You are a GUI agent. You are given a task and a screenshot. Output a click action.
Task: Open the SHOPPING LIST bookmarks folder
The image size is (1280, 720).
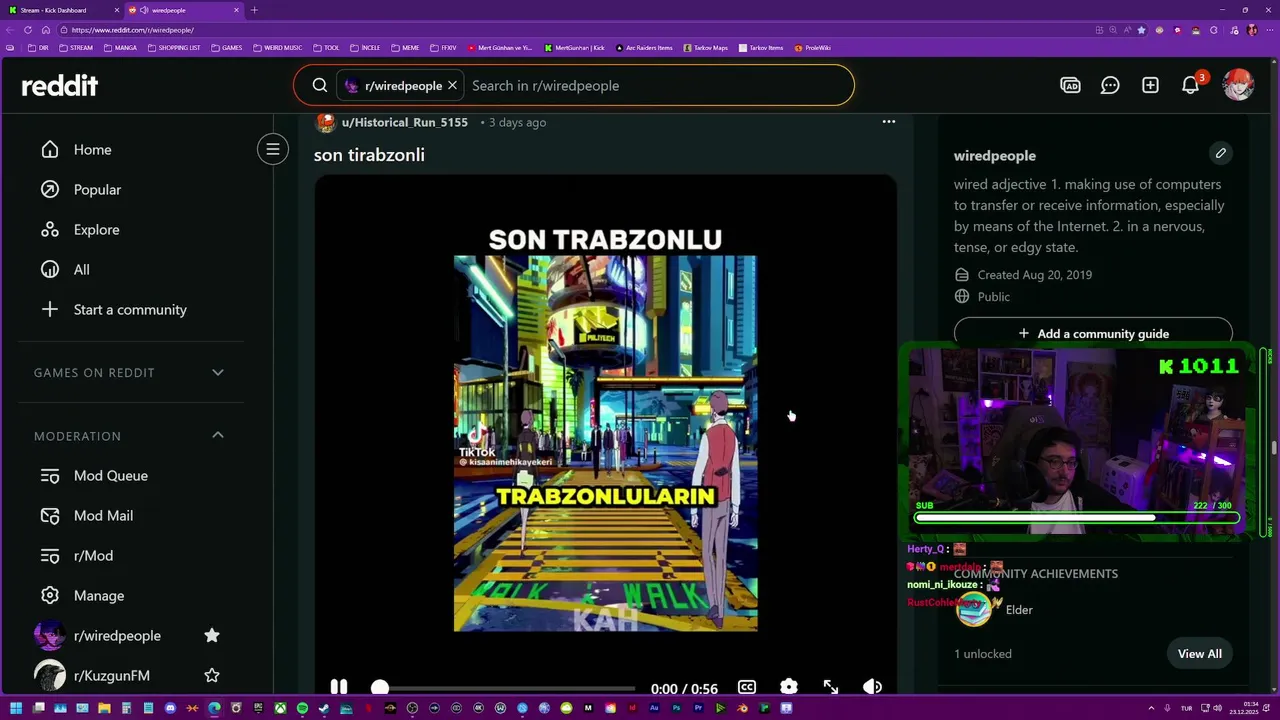pyautogui.click(x=174, y=48)
